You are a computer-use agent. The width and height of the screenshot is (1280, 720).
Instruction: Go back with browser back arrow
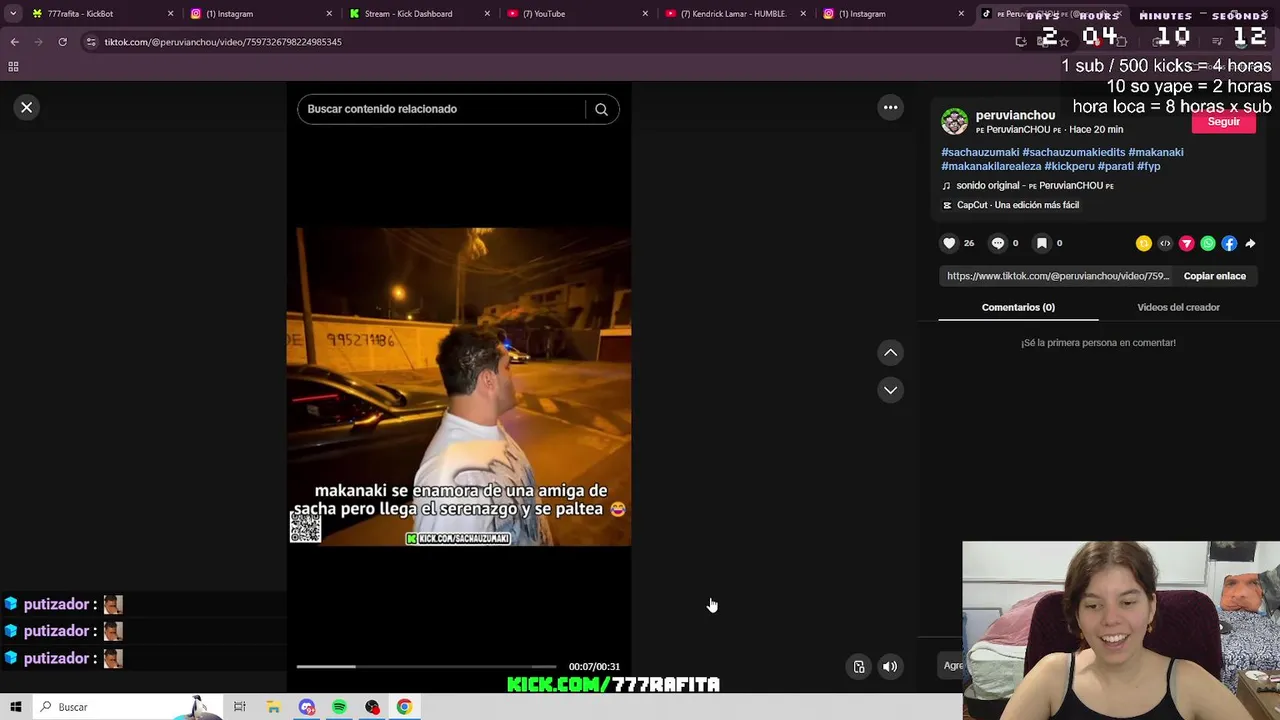point(14,42)
